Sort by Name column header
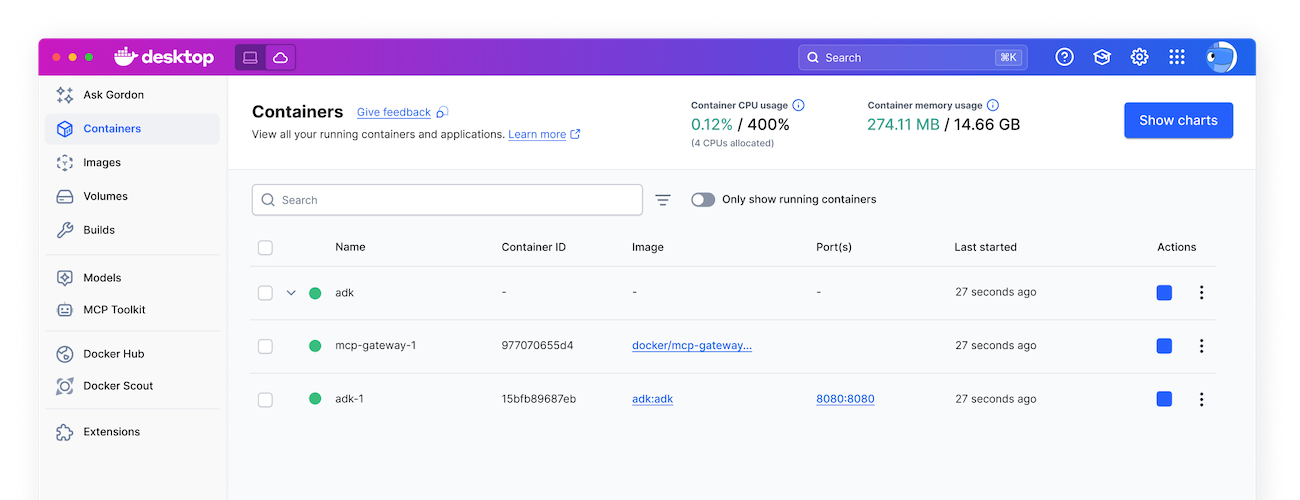The height and width of the screenshot is (500, 1300). (x=350, y=247)
